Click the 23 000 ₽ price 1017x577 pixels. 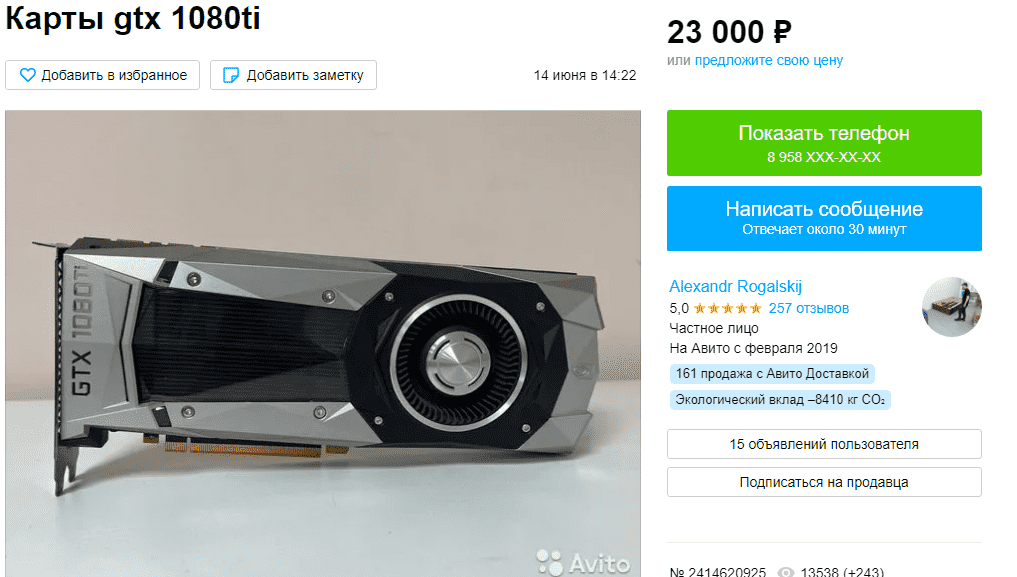729,32
